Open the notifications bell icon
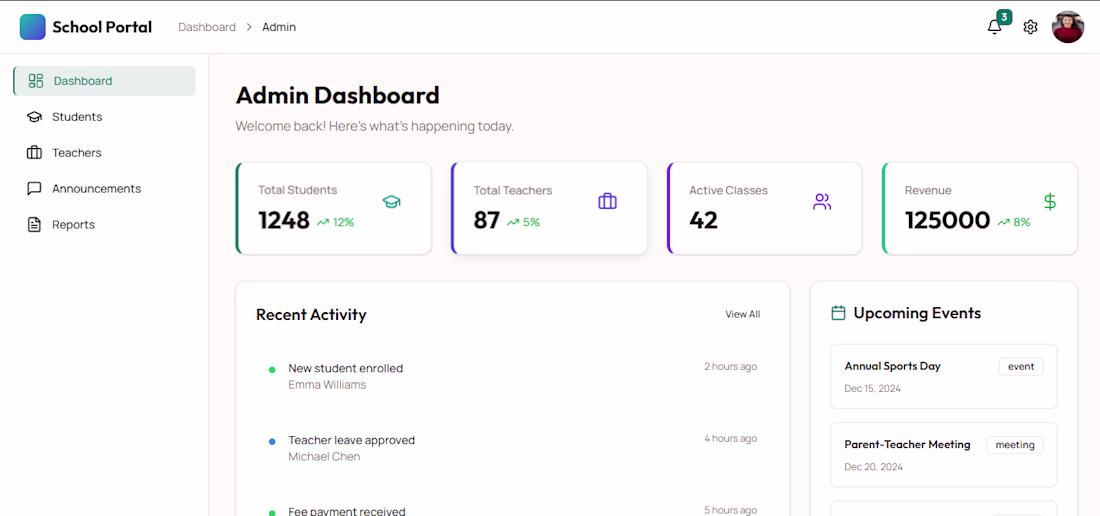This screenshot has height=516, width=1100. point(994,27)
